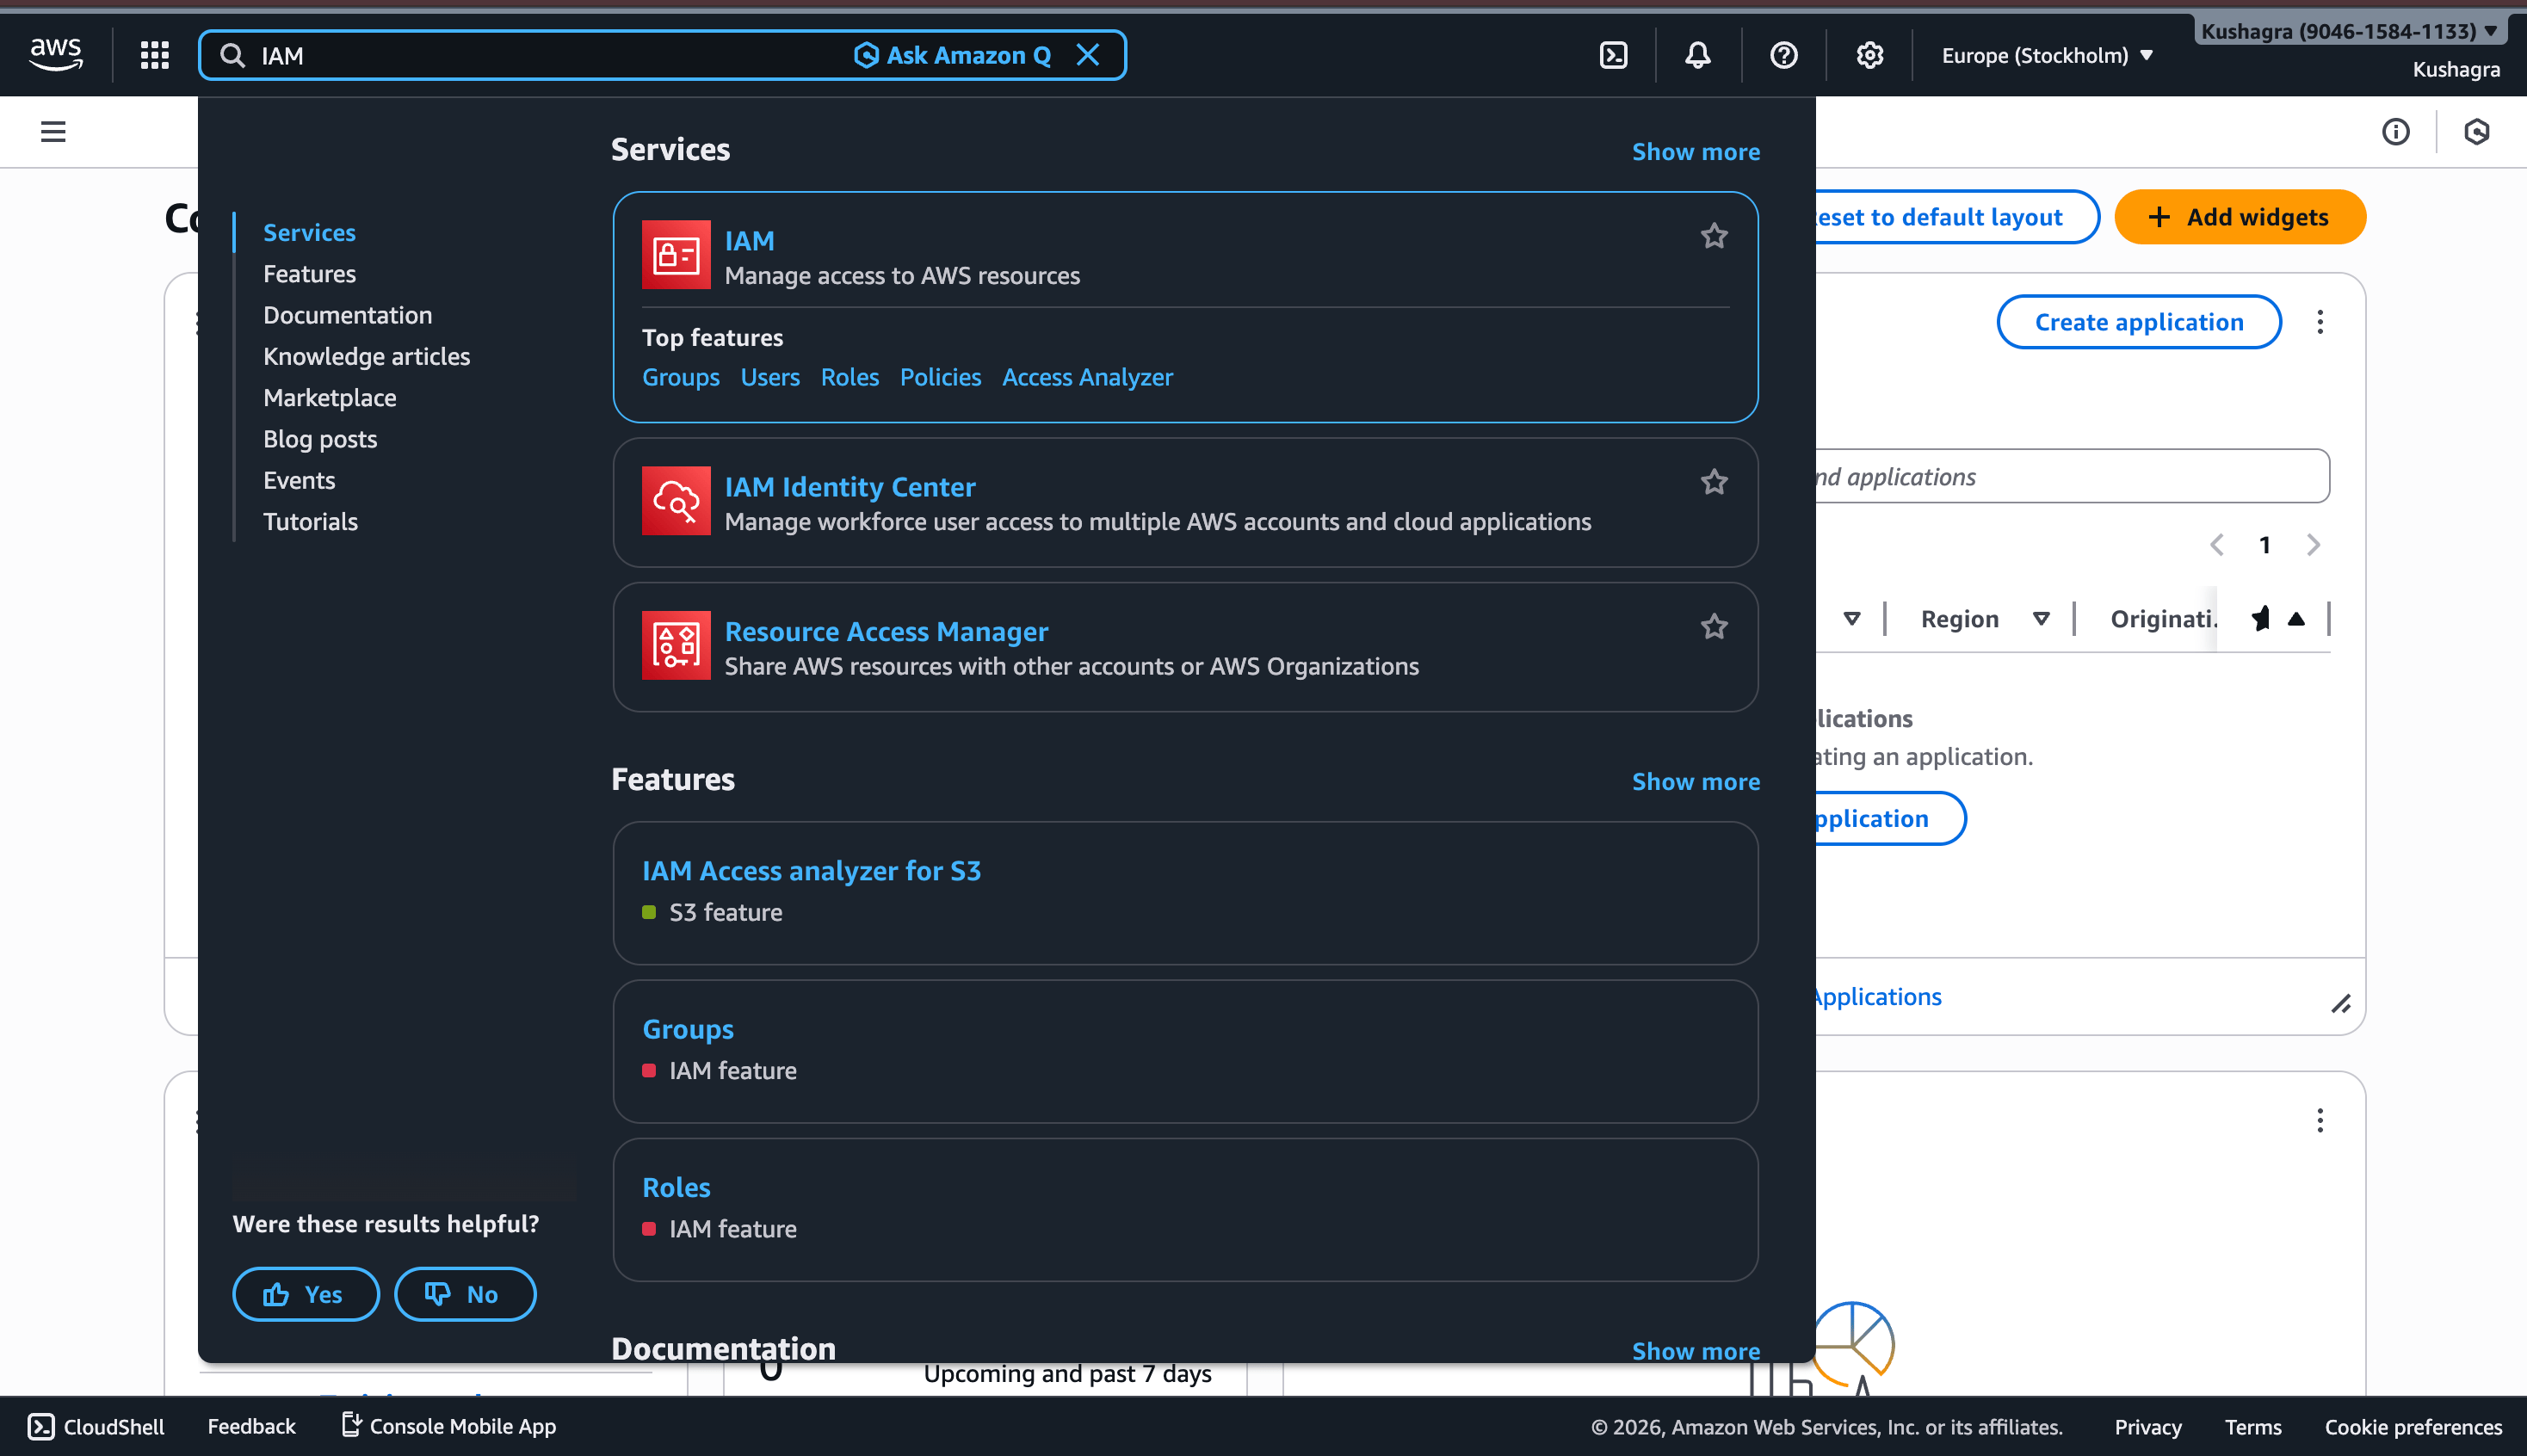Click the IAM Identity Center icon
Screen dimensions: 2527x1456
point(676,500)
